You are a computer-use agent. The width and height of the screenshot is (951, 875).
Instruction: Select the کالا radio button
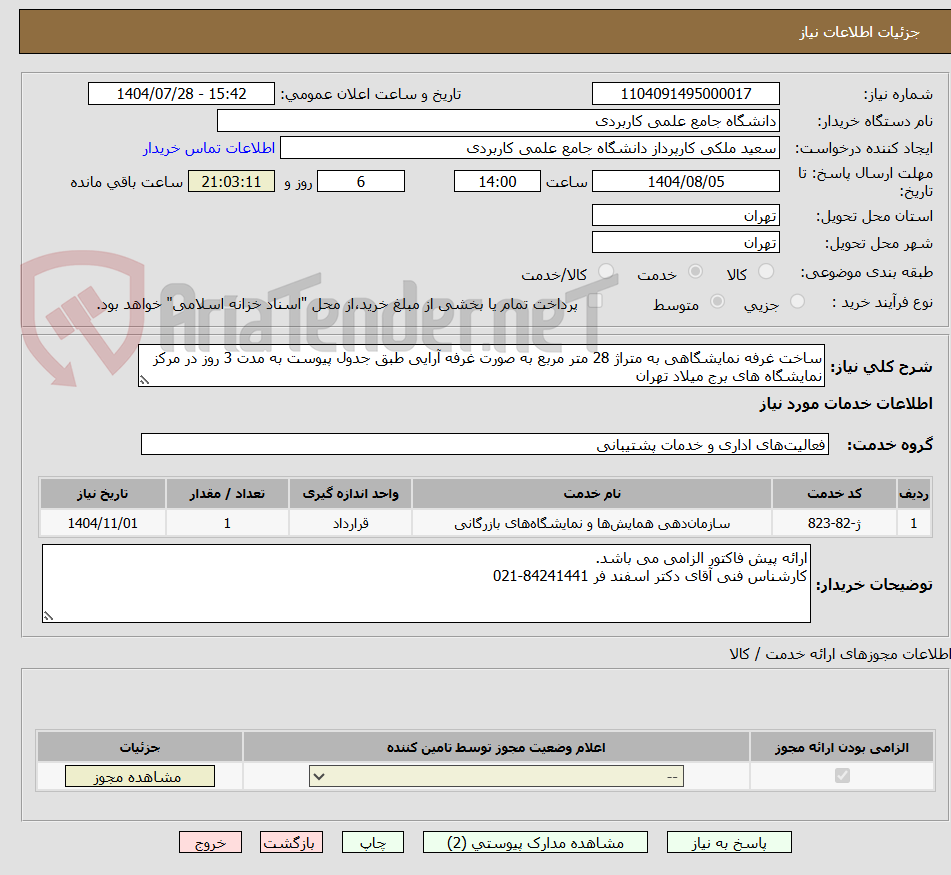point(766,271)
